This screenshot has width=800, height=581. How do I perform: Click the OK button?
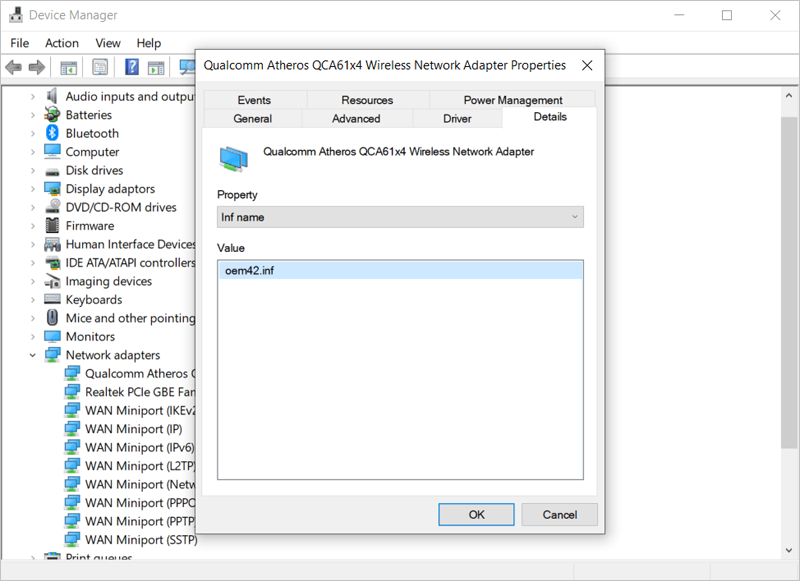[476, 514]
